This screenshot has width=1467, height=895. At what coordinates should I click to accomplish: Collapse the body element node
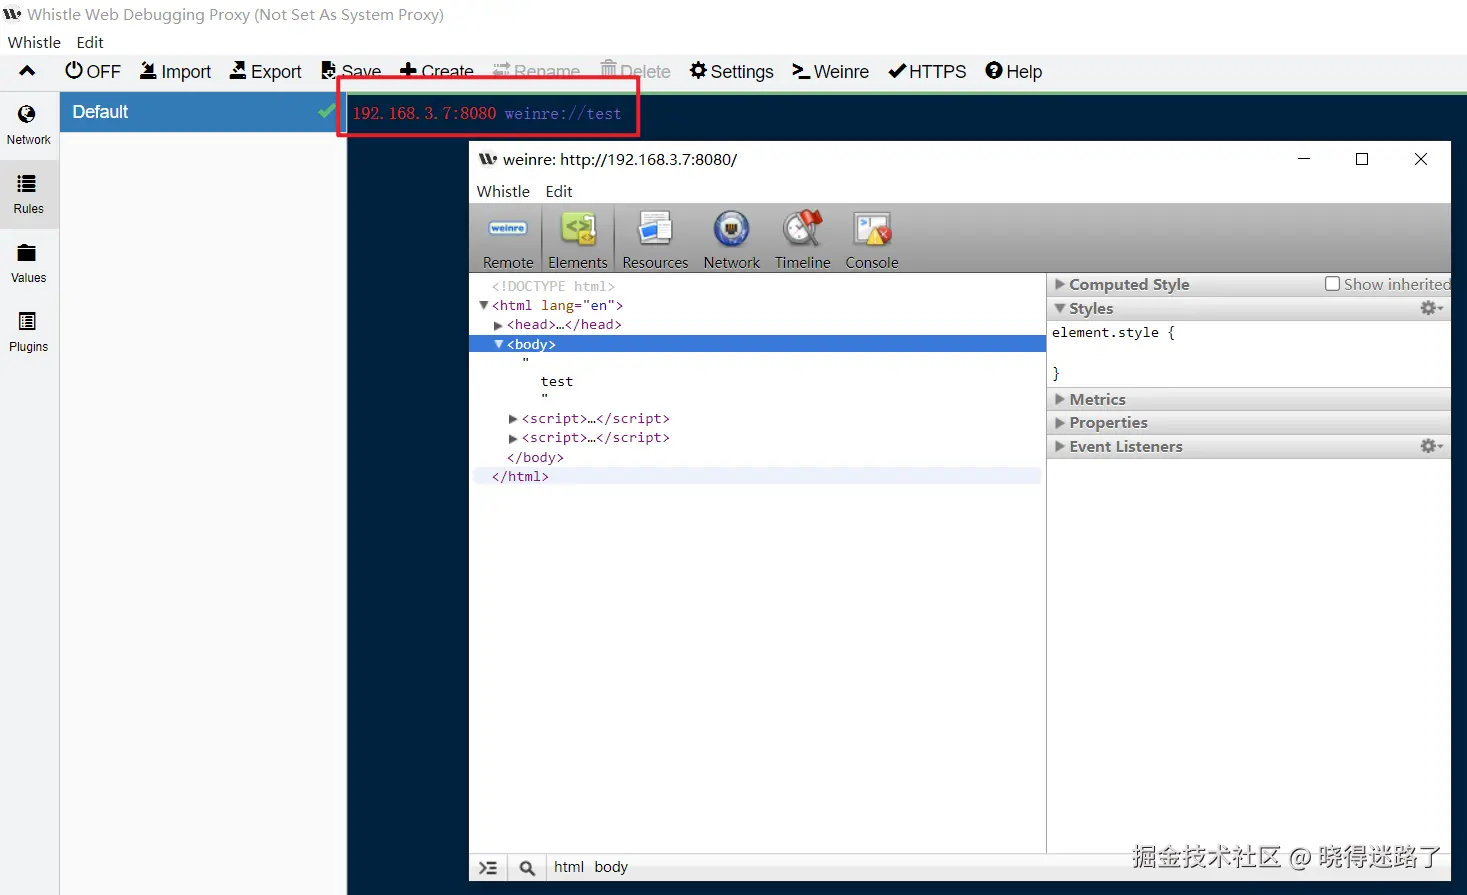[x=498, y=344]
